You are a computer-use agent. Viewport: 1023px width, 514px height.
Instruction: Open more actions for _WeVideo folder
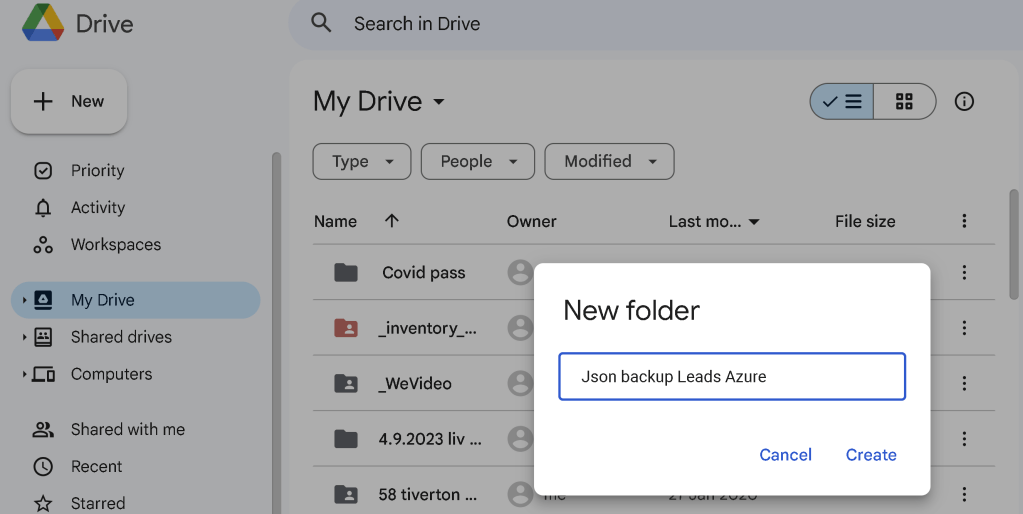pyautogui.click(x=964, y=384)
